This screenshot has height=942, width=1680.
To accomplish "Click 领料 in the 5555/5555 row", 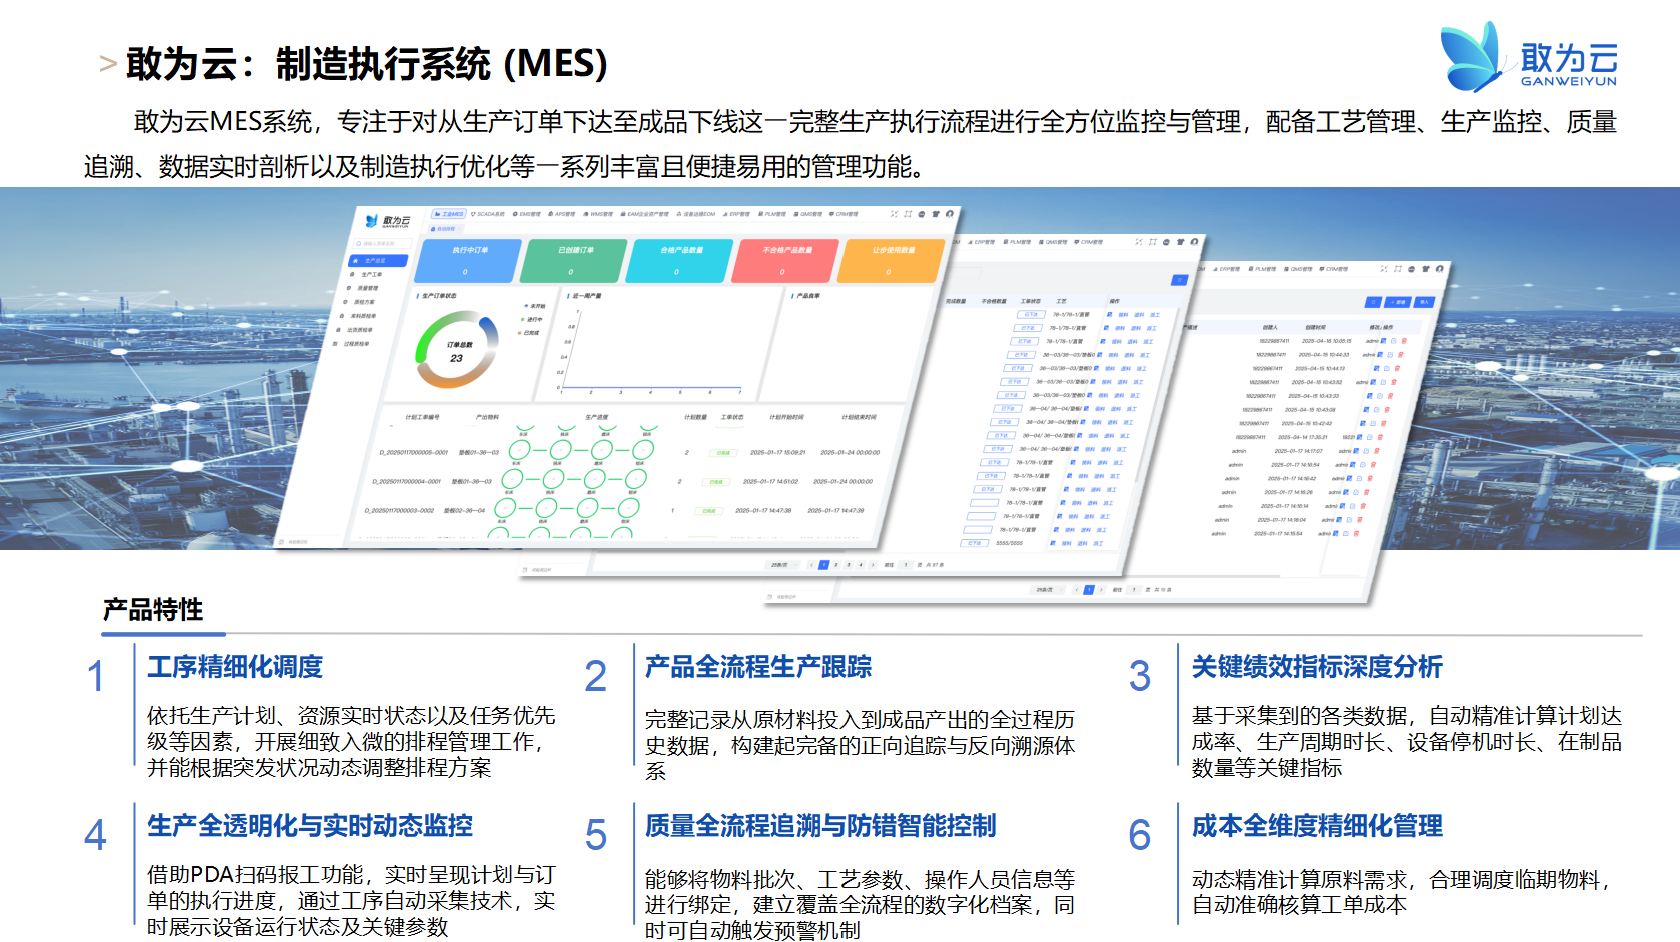I will click(x=1067, y=543).
